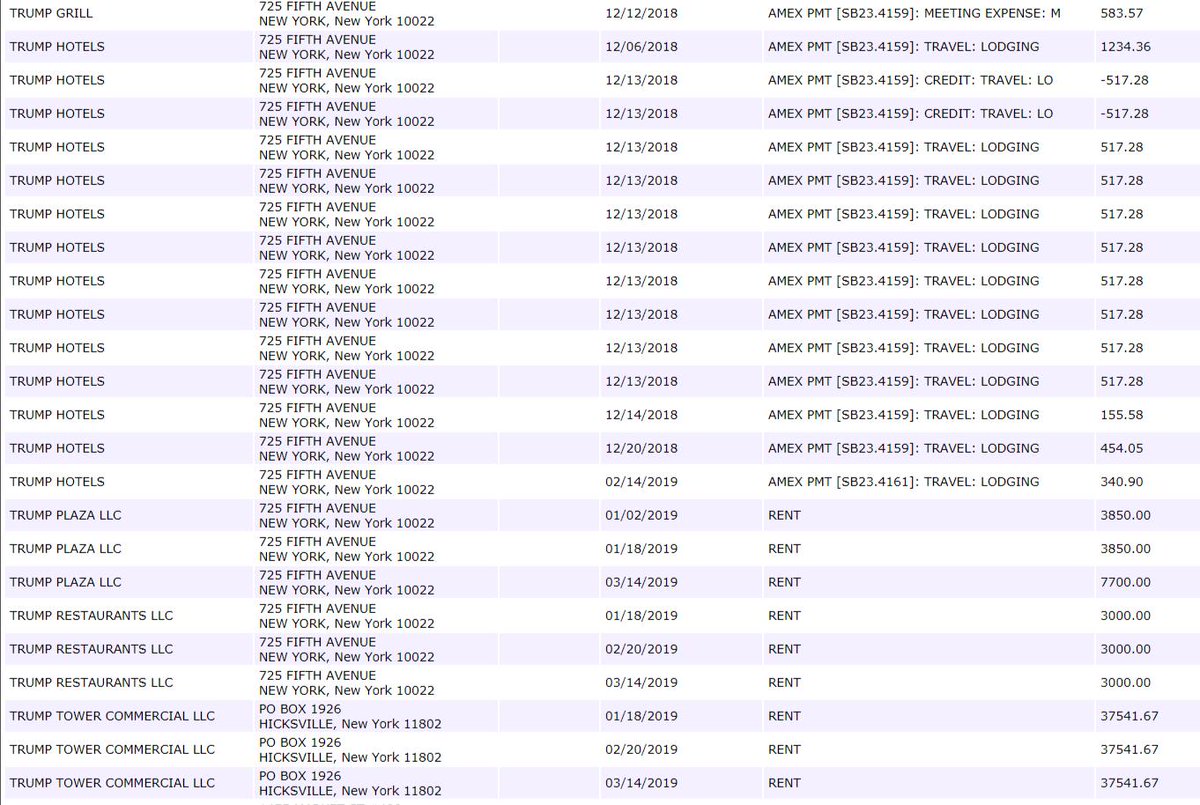Select the address in the 340.90 row

pos(346,482)
